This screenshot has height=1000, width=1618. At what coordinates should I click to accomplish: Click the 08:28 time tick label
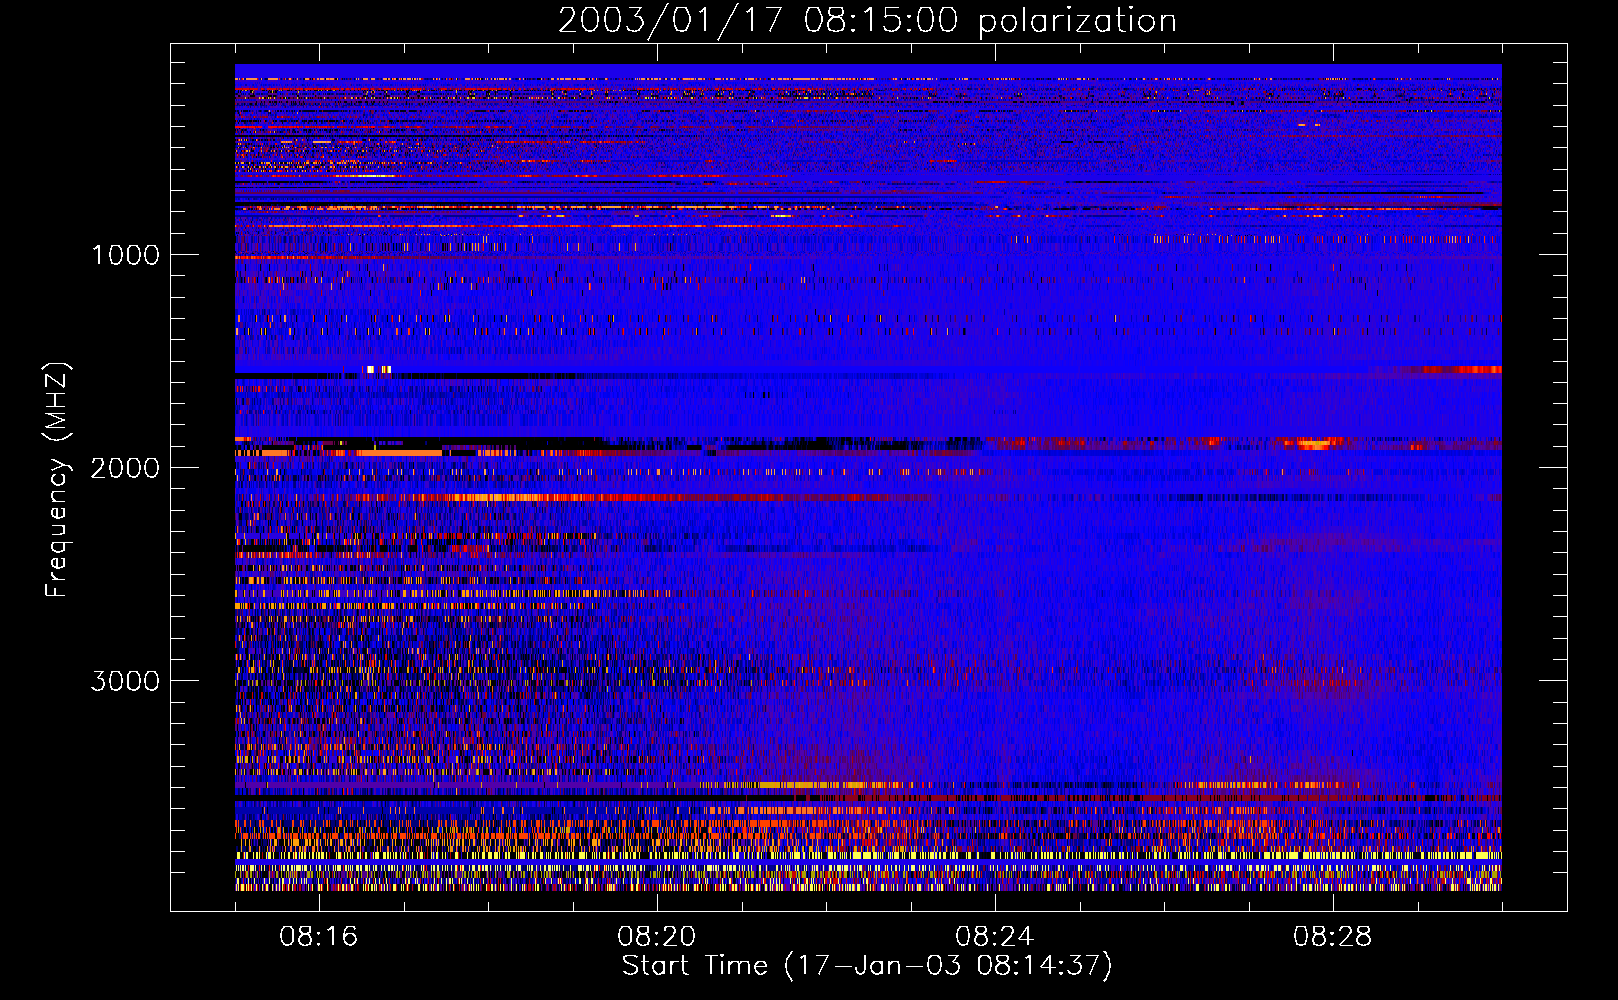[x=1333, y=937]
